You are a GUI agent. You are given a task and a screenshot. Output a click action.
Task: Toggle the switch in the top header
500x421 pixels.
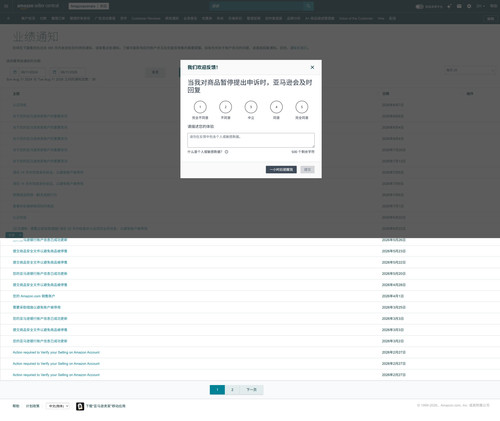coord(419,6)
